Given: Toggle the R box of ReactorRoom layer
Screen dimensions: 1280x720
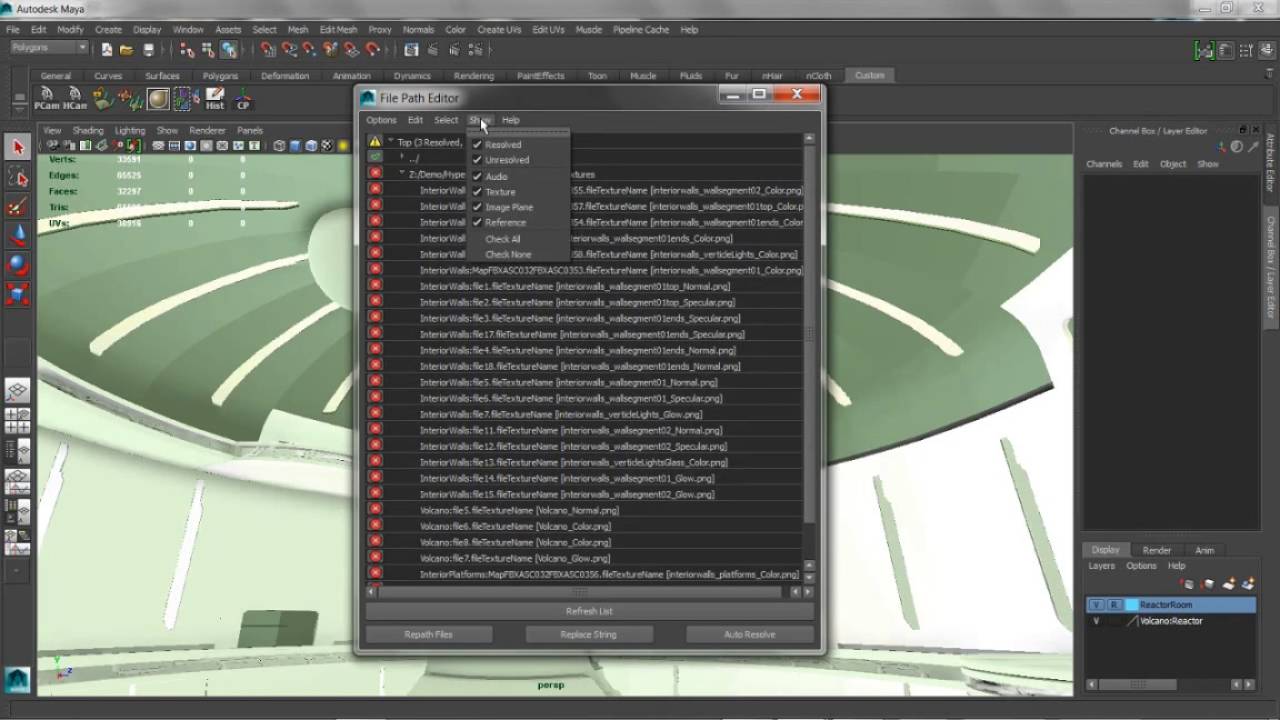Looking at the screenshot, I should point(1113,605).
